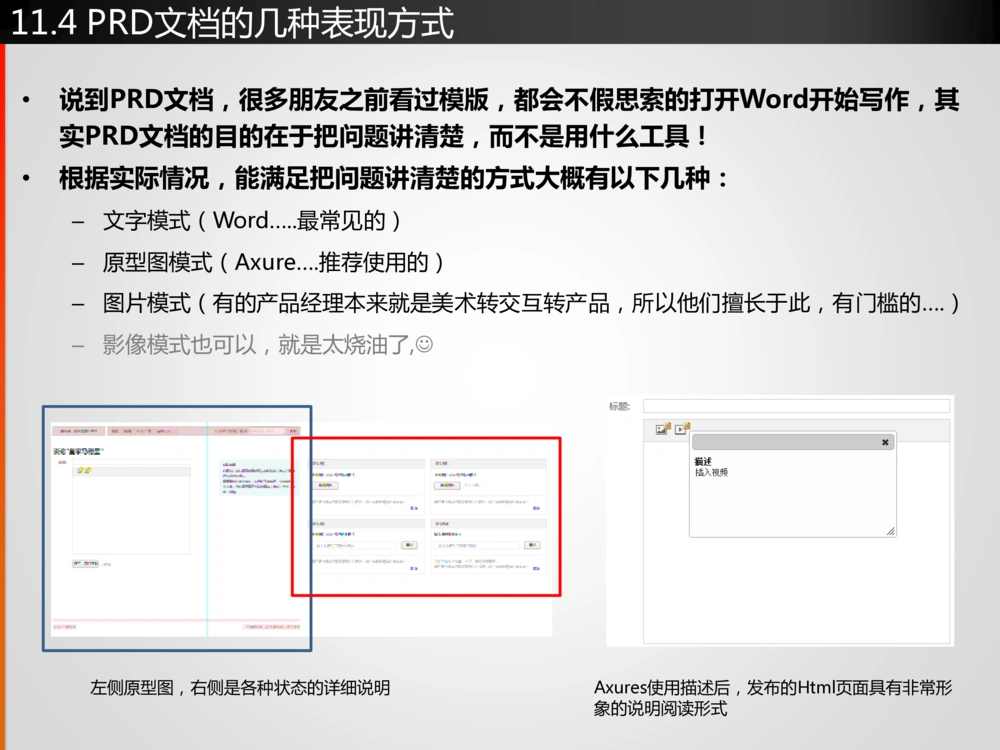Select the first tab in left prototype's top bar

point(78,431)
